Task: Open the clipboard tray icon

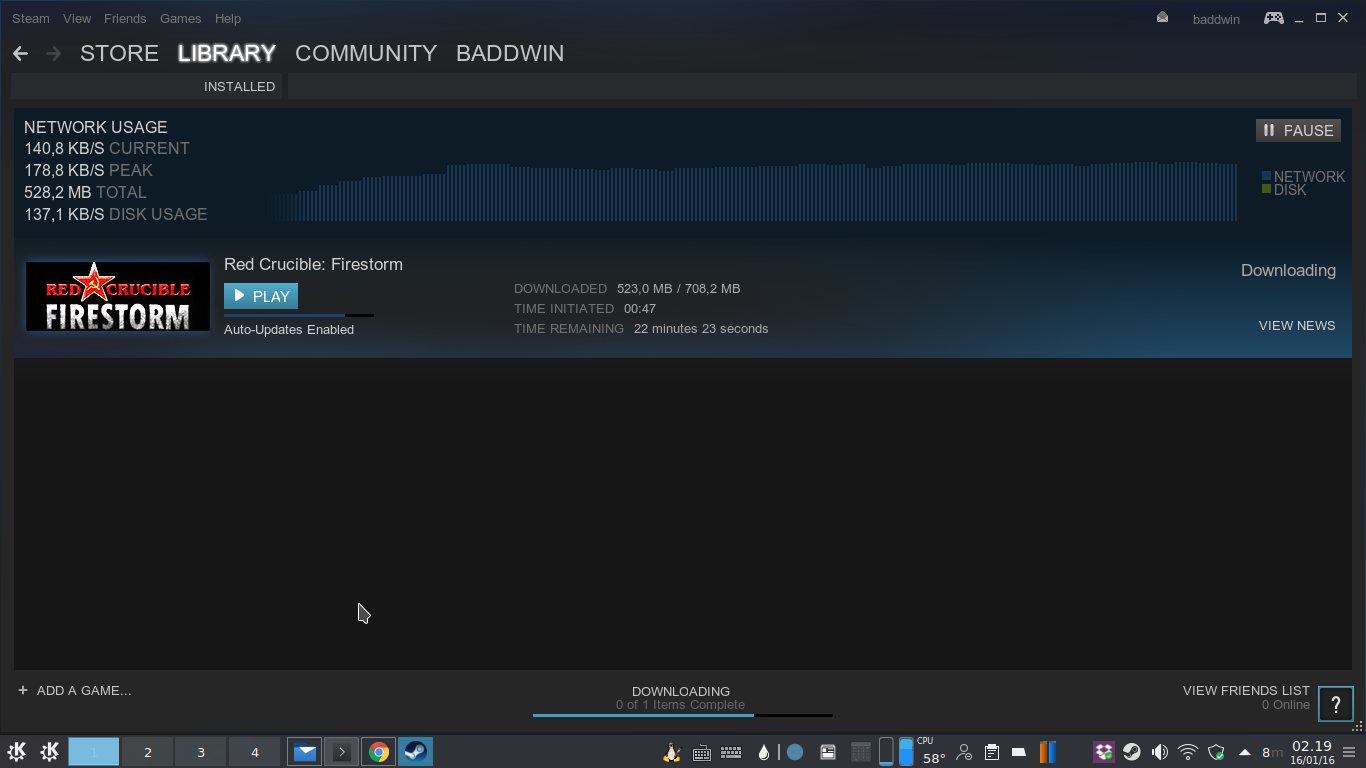Action: (x=991, y=752)
